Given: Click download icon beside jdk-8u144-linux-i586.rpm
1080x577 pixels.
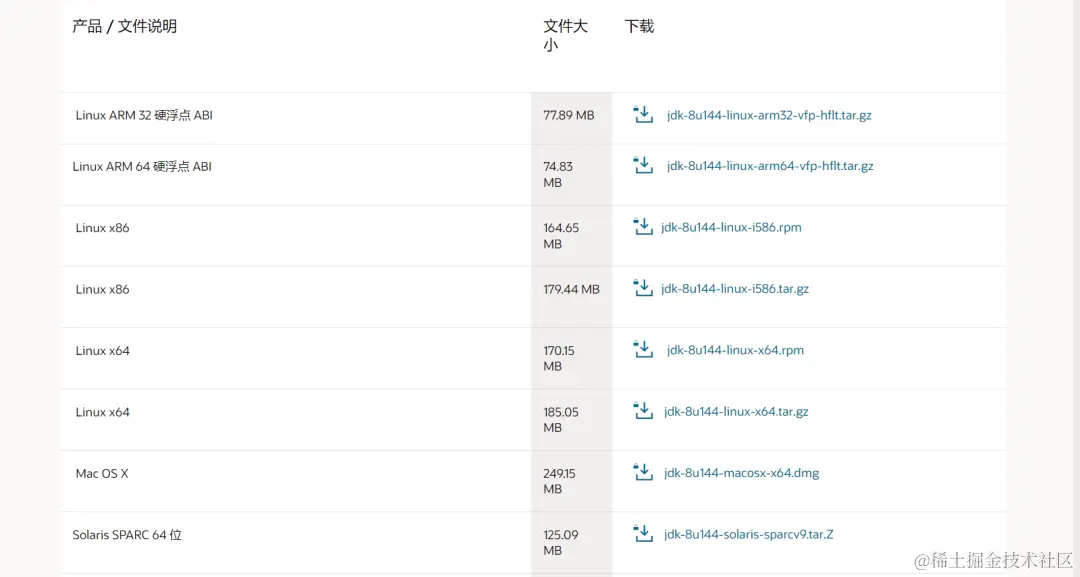Looking at the screenshot, I should click(x=643, y=227).
